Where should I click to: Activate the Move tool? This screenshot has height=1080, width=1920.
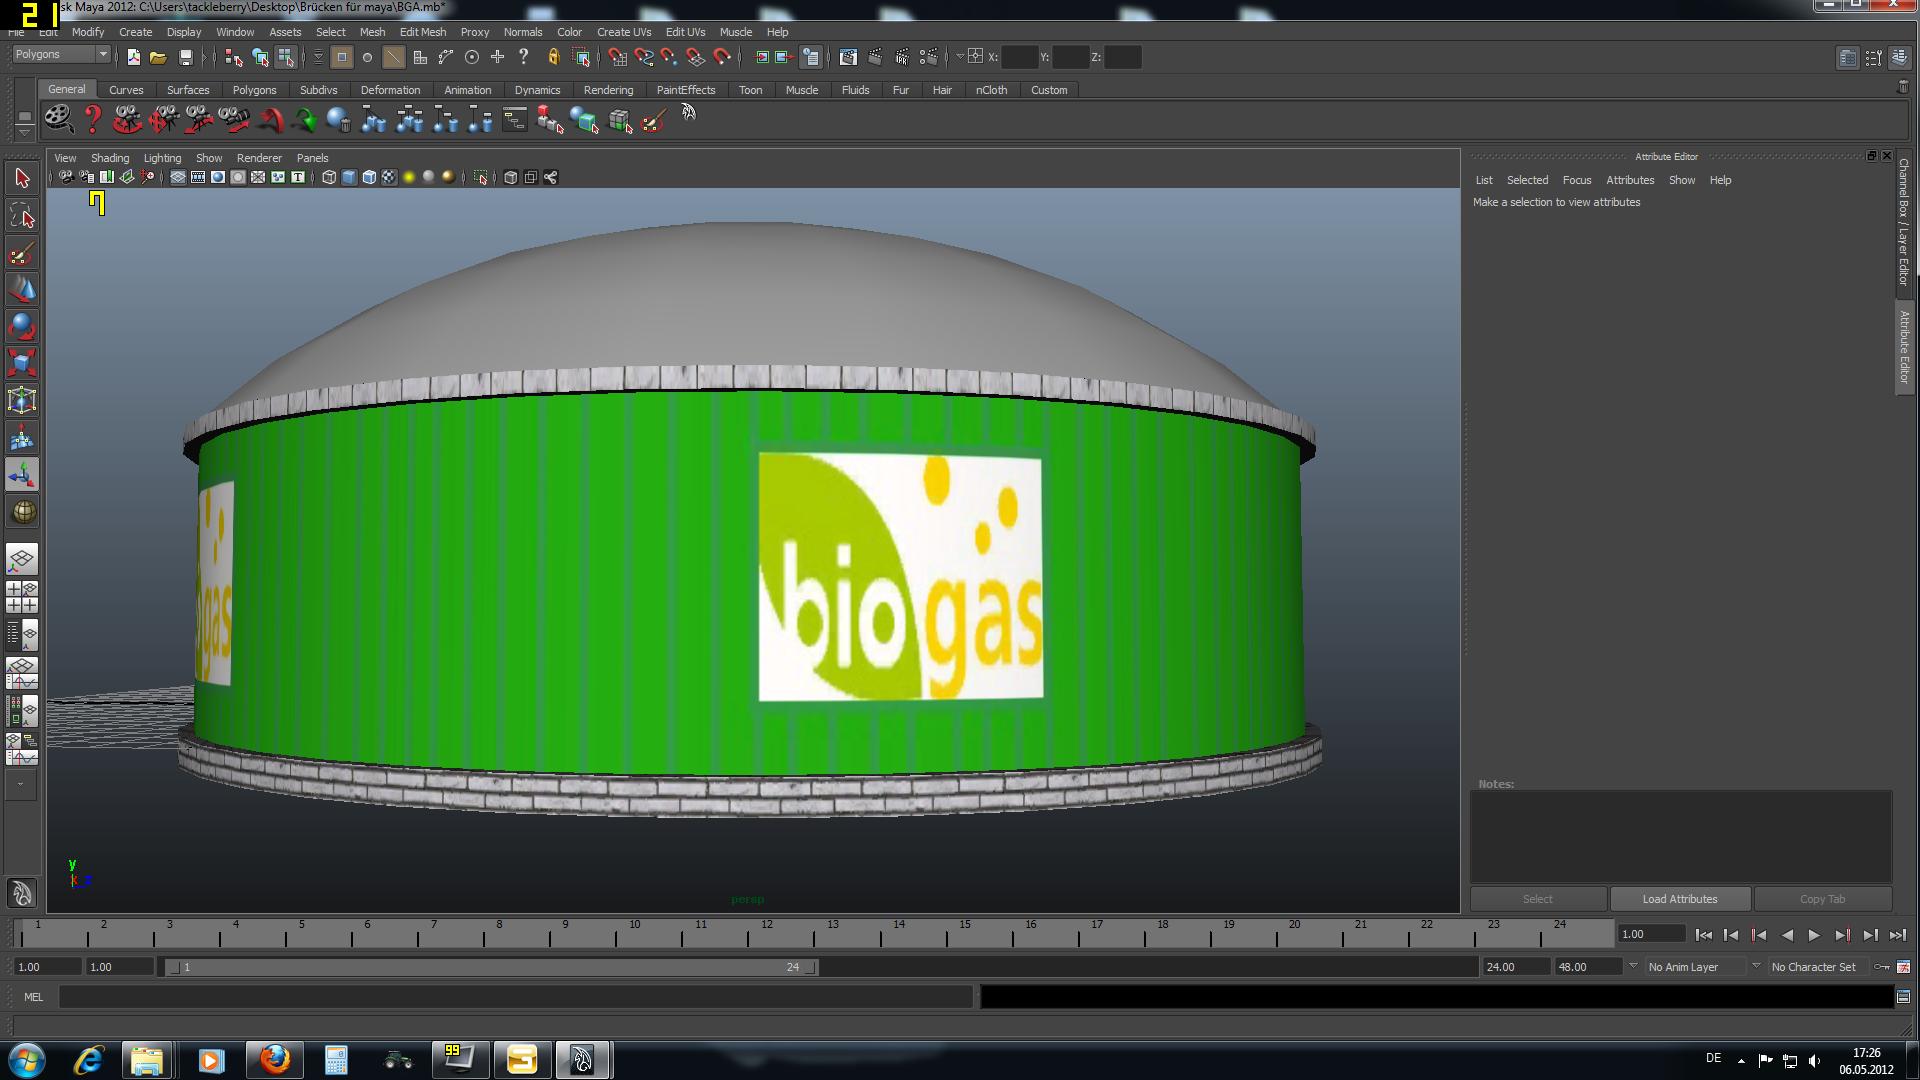coord(22,290)
